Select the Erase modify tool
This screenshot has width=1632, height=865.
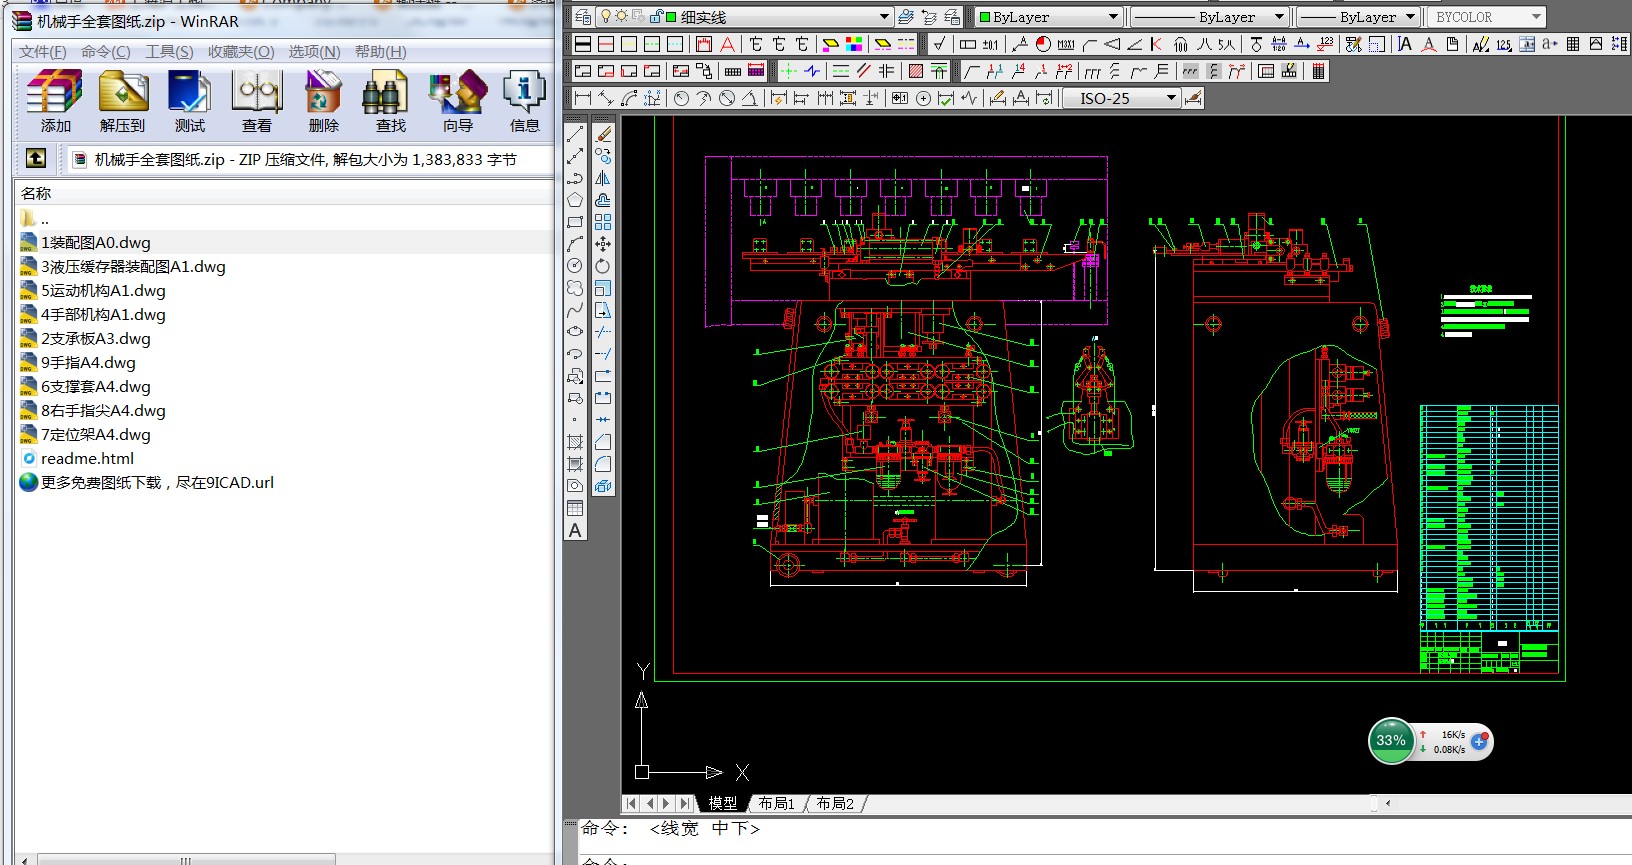(x=603, y=134)
